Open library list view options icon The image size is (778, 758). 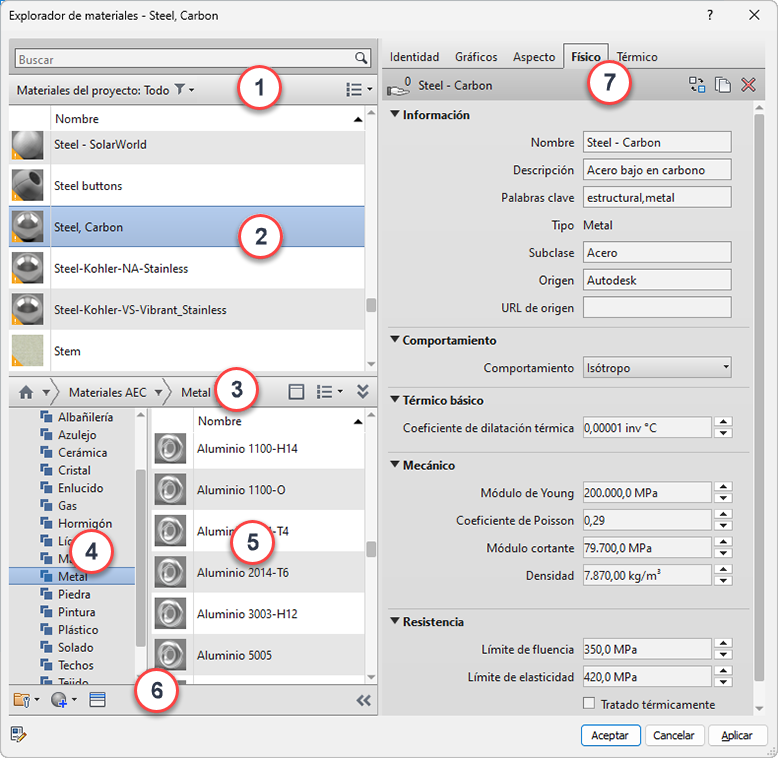(329, 392)
